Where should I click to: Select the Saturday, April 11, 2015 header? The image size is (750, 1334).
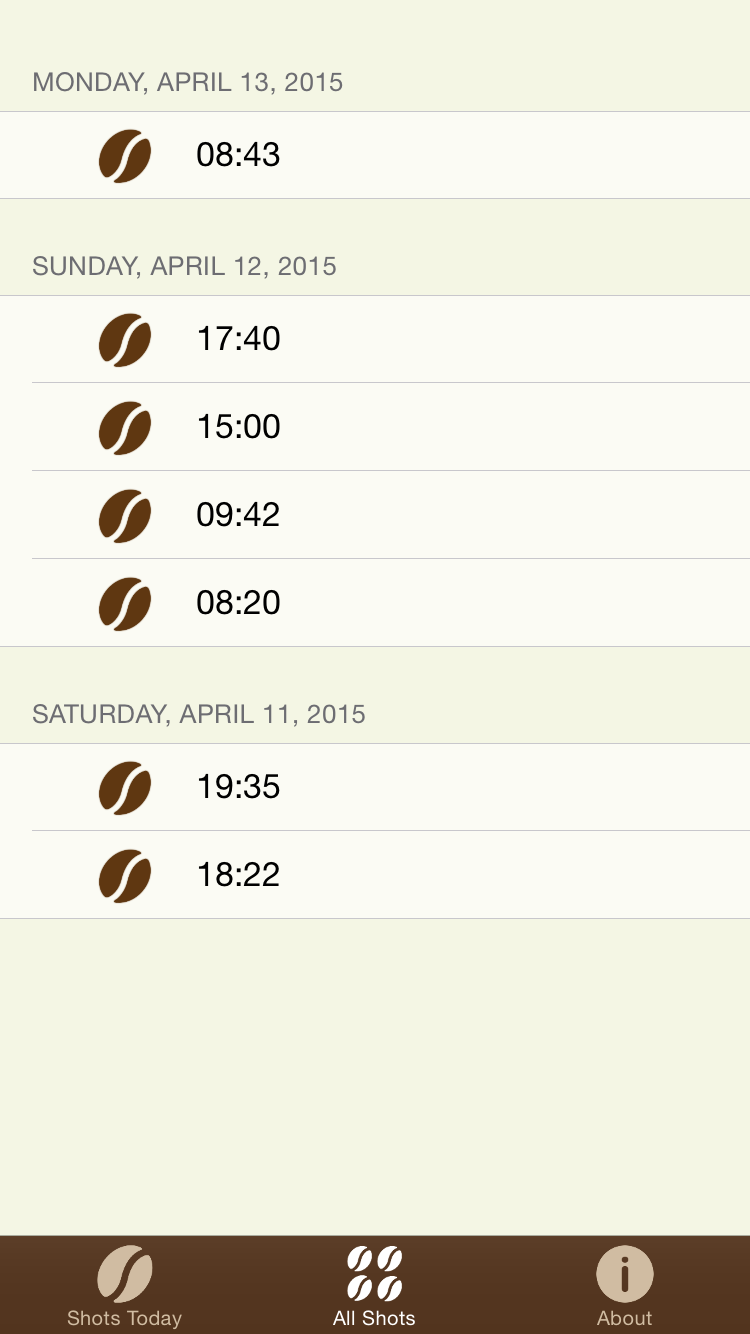(199, 714)
